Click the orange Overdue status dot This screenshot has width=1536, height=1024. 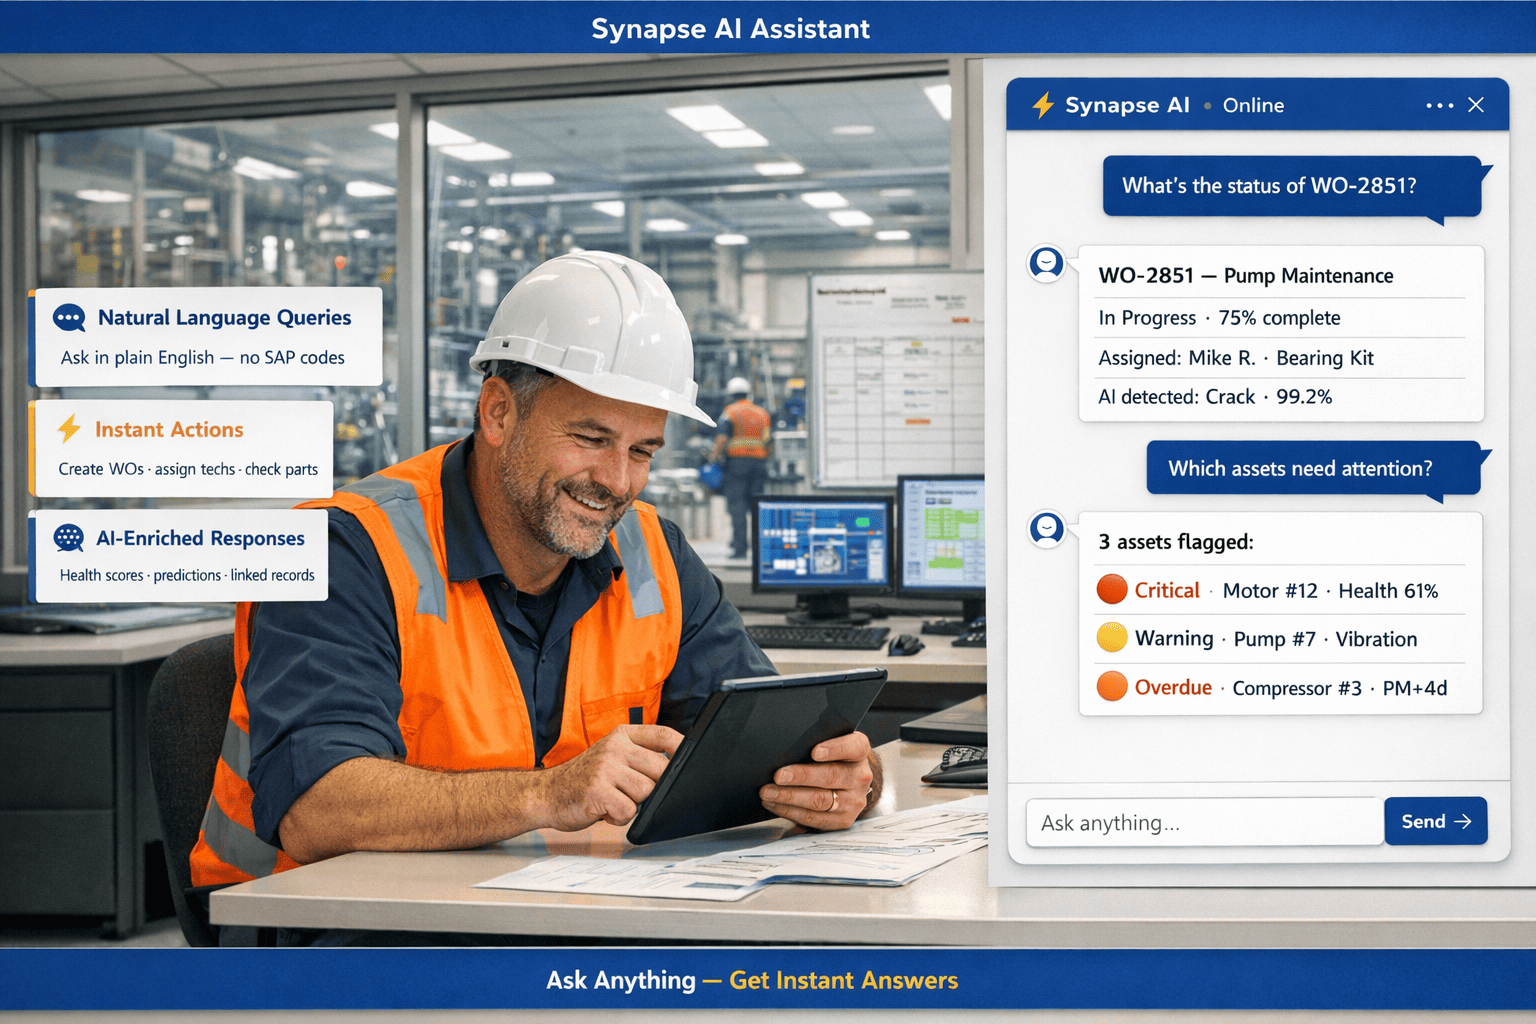[x=1111, y=687]
